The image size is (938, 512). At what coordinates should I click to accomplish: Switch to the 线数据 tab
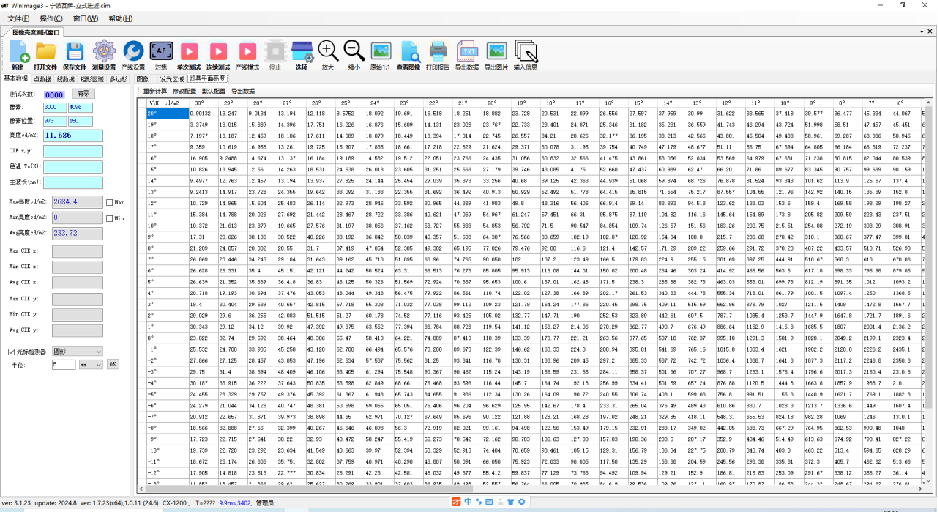click(x=66, y=79)
